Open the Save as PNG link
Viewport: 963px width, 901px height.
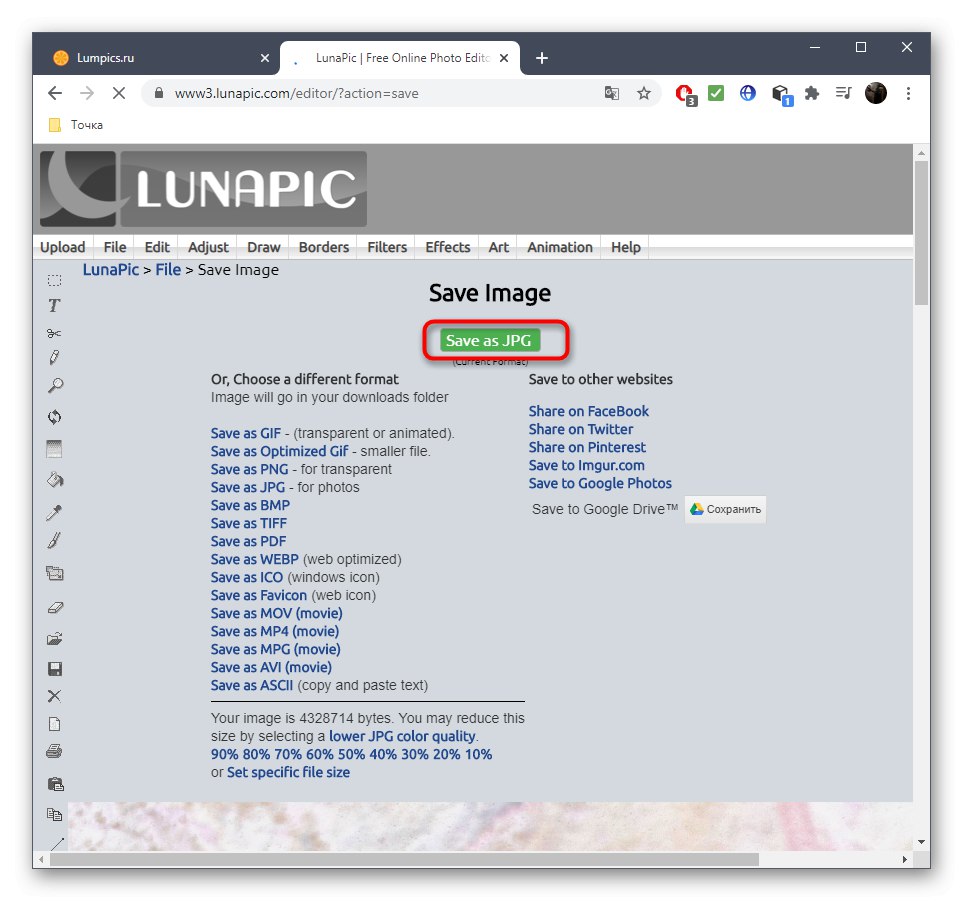[248, 469]
